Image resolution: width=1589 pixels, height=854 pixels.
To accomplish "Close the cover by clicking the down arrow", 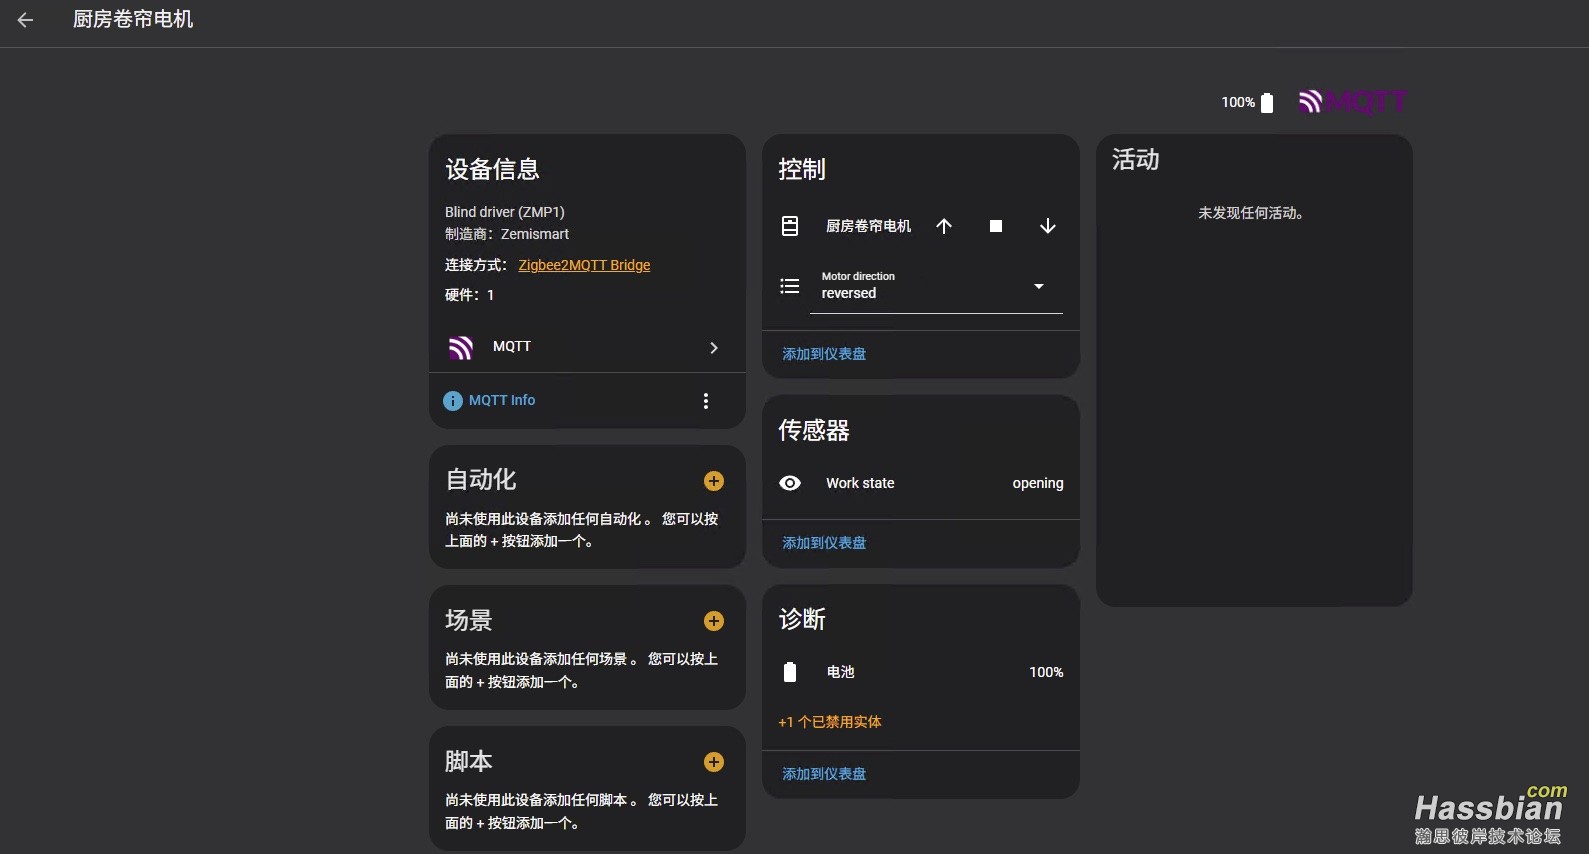I will (1048, 226).
